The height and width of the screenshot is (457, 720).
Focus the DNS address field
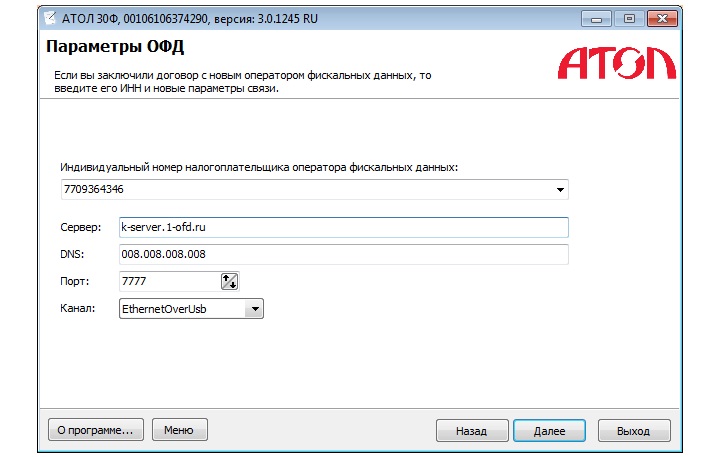pyautogui.click(x=343, y=254)
